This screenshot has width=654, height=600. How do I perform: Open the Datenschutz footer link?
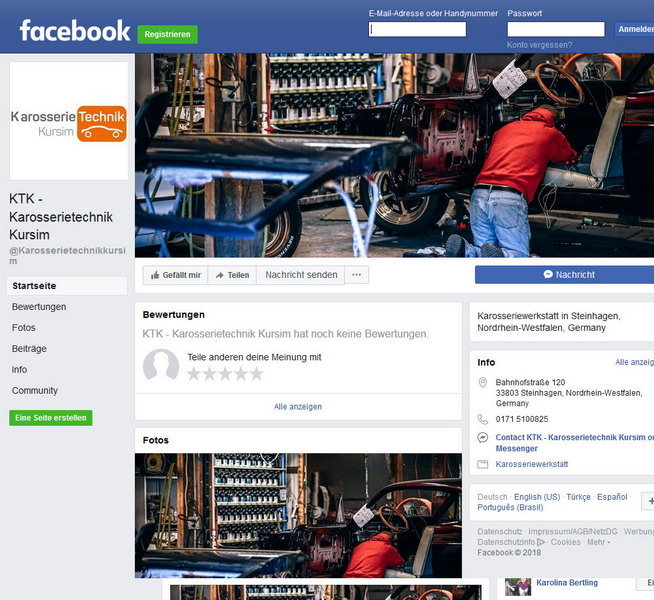pos(500,532)
